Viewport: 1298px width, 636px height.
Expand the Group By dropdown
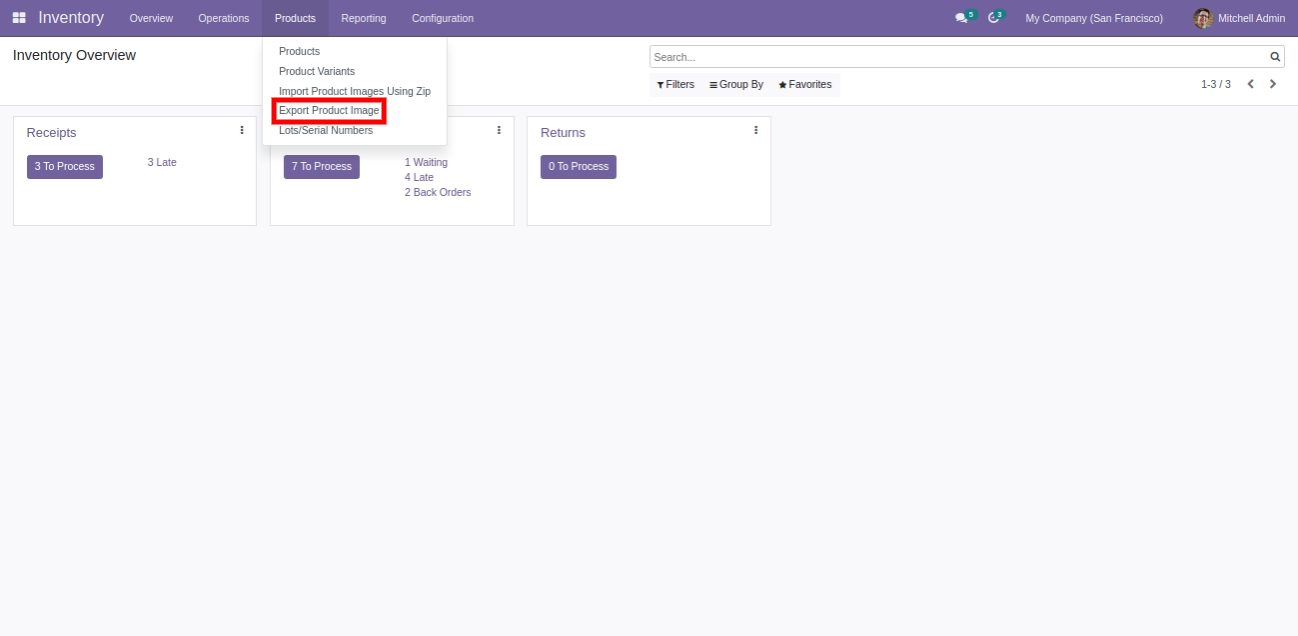(736, 85)
